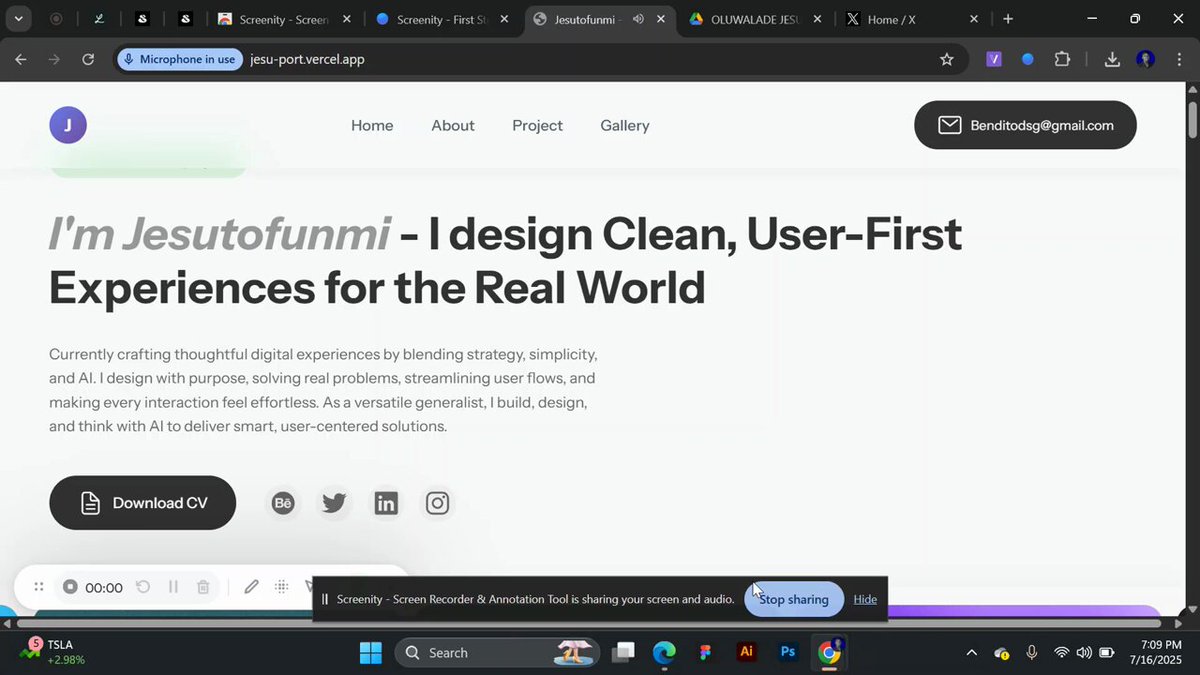Open the Windows Start menu
1200x675 pixels.
tap(371, 652)
